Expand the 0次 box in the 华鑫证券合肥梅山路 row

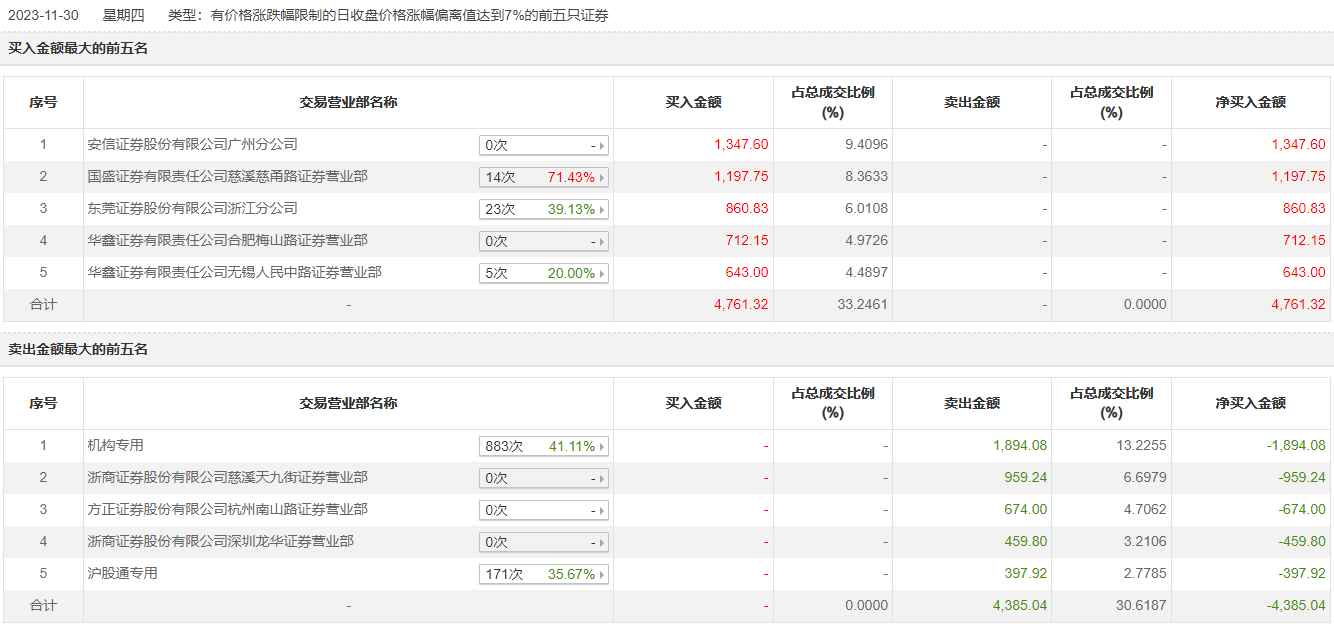click(x=544, y=242)
